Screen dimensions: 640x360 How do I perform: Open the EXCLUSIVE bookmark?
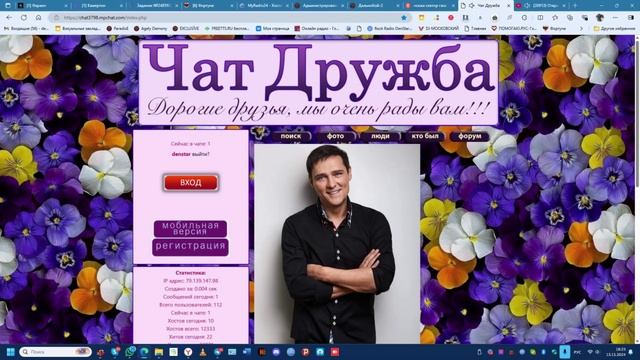point(186,29)
